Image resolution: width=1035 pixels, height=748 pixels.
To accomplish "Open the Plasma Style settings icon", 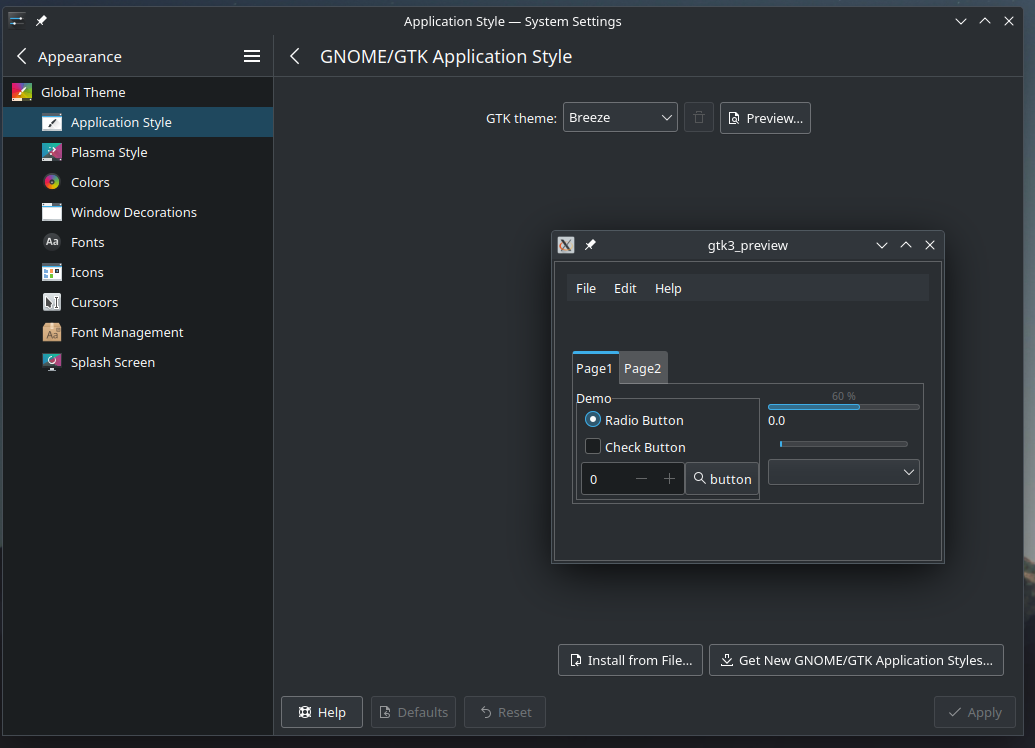I will pos(52,152).
